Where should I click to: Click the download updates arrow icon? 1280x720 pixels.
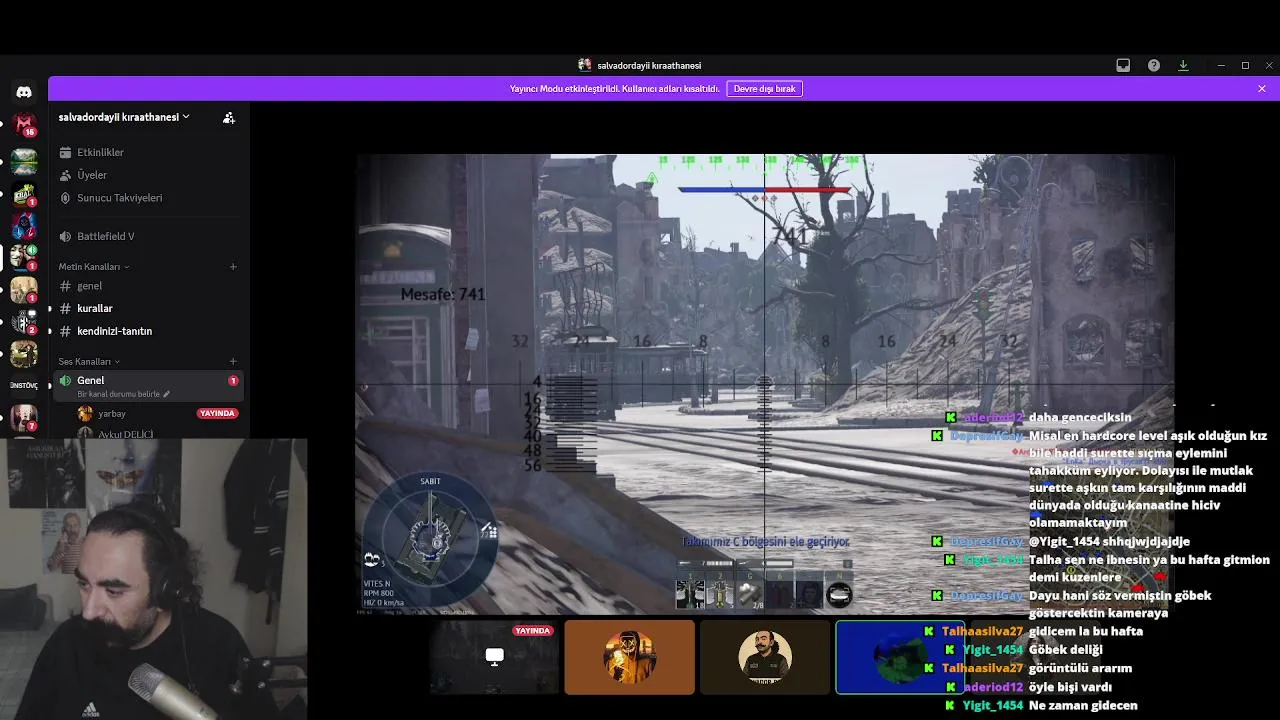click(x=1183, y=65)
